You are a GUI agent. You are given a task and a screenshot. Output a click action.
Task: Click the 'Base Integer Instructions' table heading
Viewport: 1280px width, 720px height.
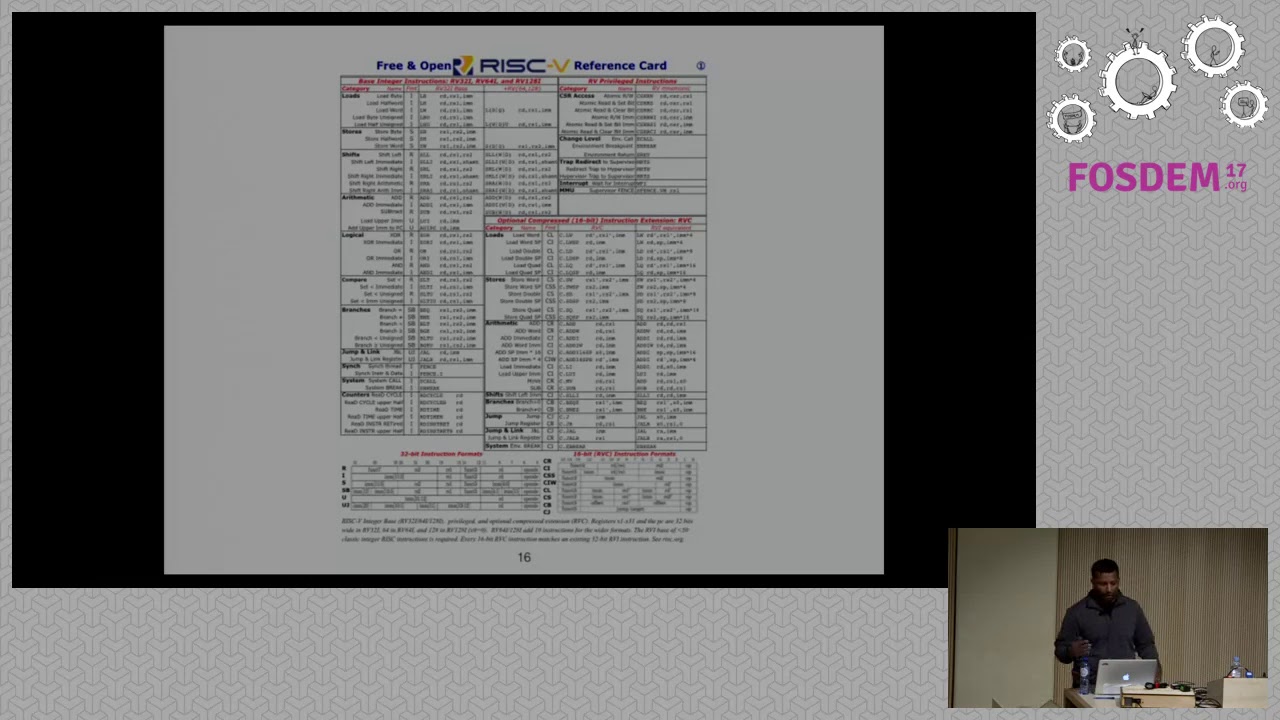click(x=449, y=81)
